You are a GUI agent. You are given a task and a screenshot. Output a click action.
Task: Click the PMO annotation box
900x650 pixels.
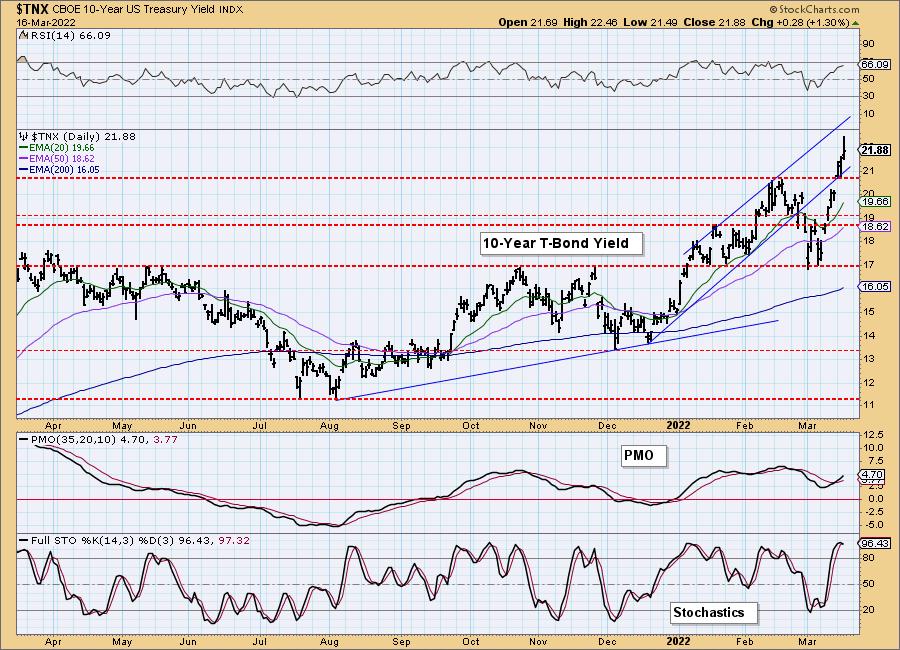pos(643,456)
